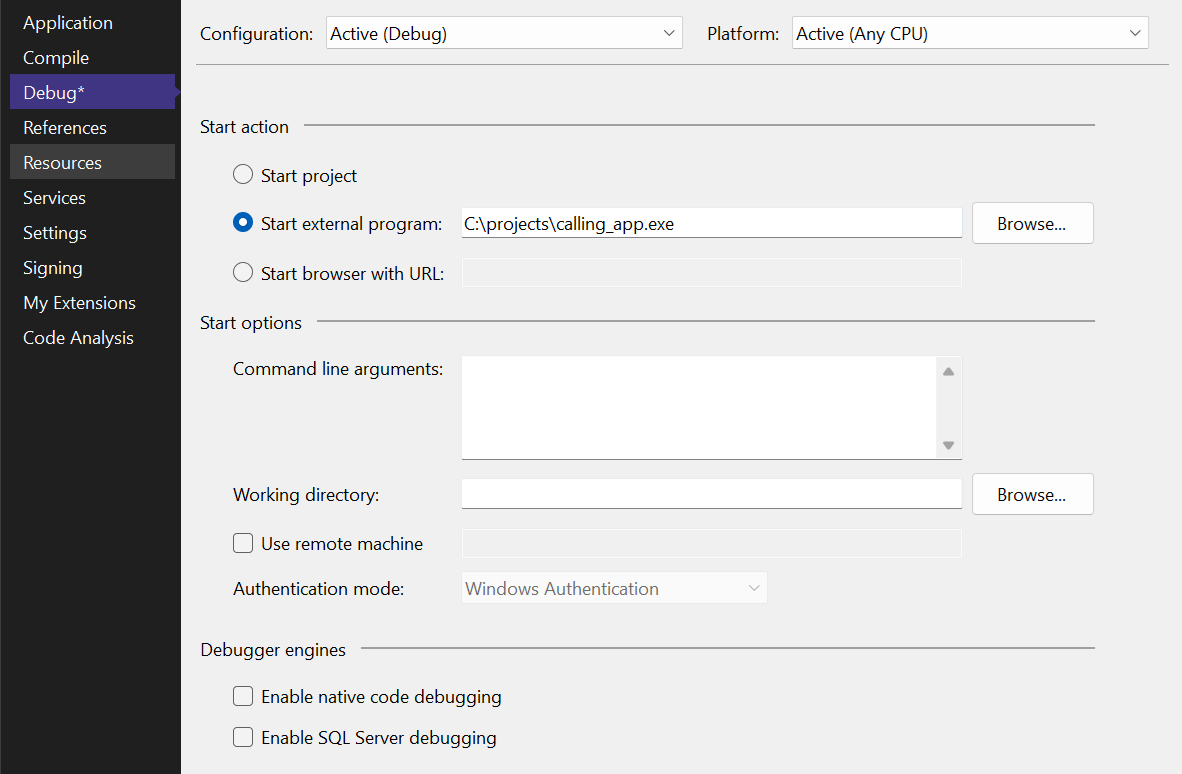Screen dimensions: 1182x774
Task: Enable native code debugging
Action: click(242, 696)
